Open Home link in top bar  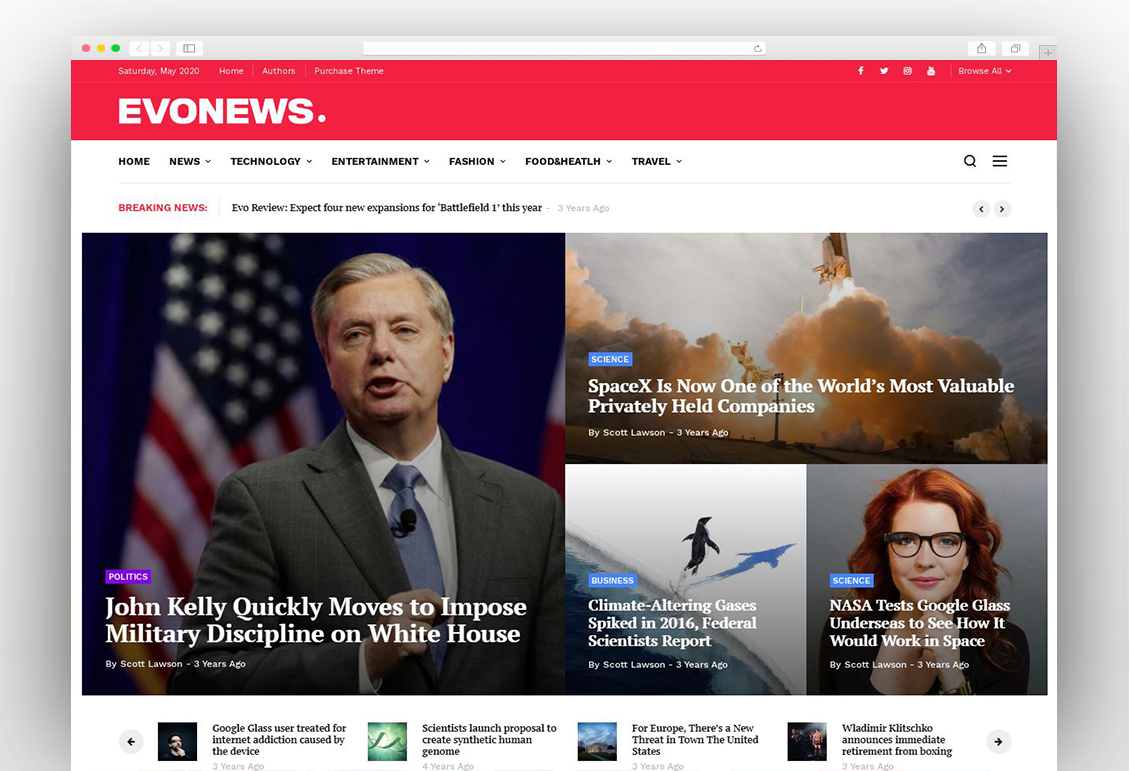(x=231, y=71)
